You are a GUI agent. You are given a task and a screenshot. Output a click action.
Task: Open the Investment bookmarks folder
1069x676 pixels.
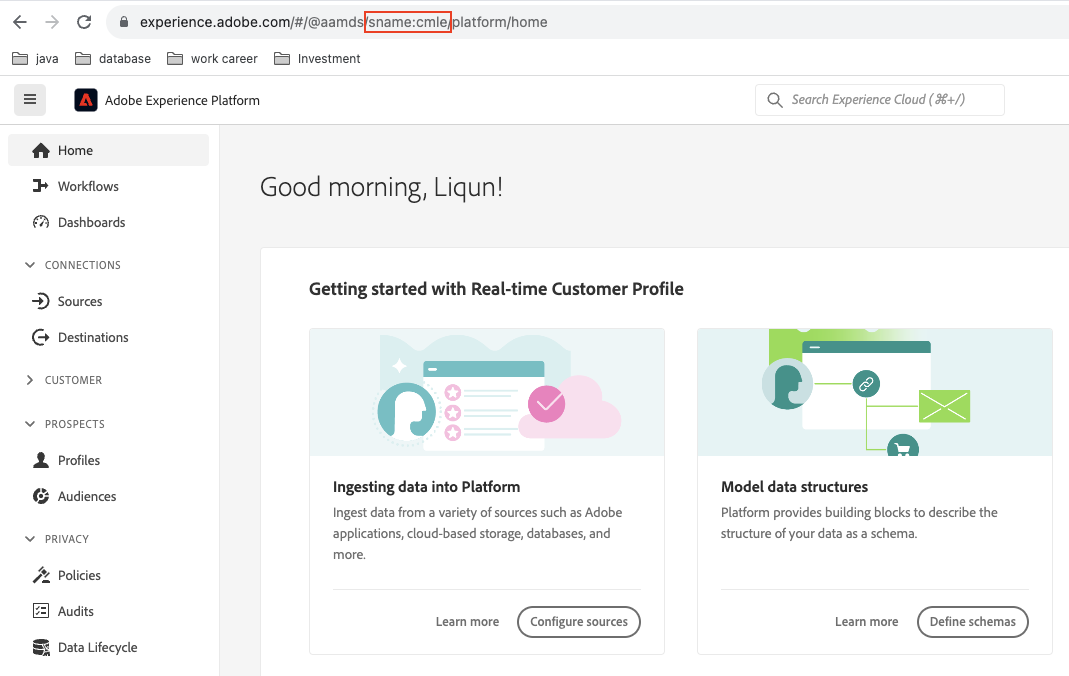click(318, 59)
